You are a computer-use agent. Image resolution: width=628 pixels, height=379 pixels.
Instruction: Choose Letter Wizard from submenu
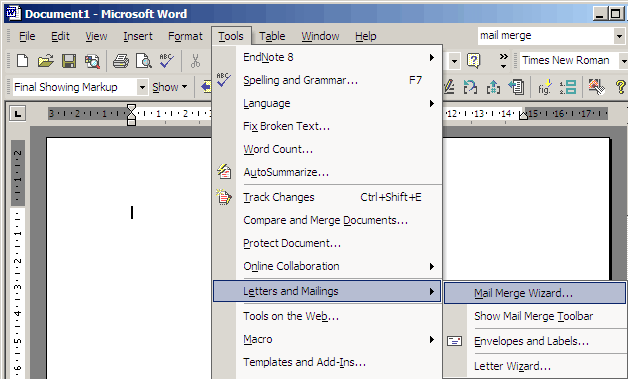pyautogui.click(x=535, y=366)
